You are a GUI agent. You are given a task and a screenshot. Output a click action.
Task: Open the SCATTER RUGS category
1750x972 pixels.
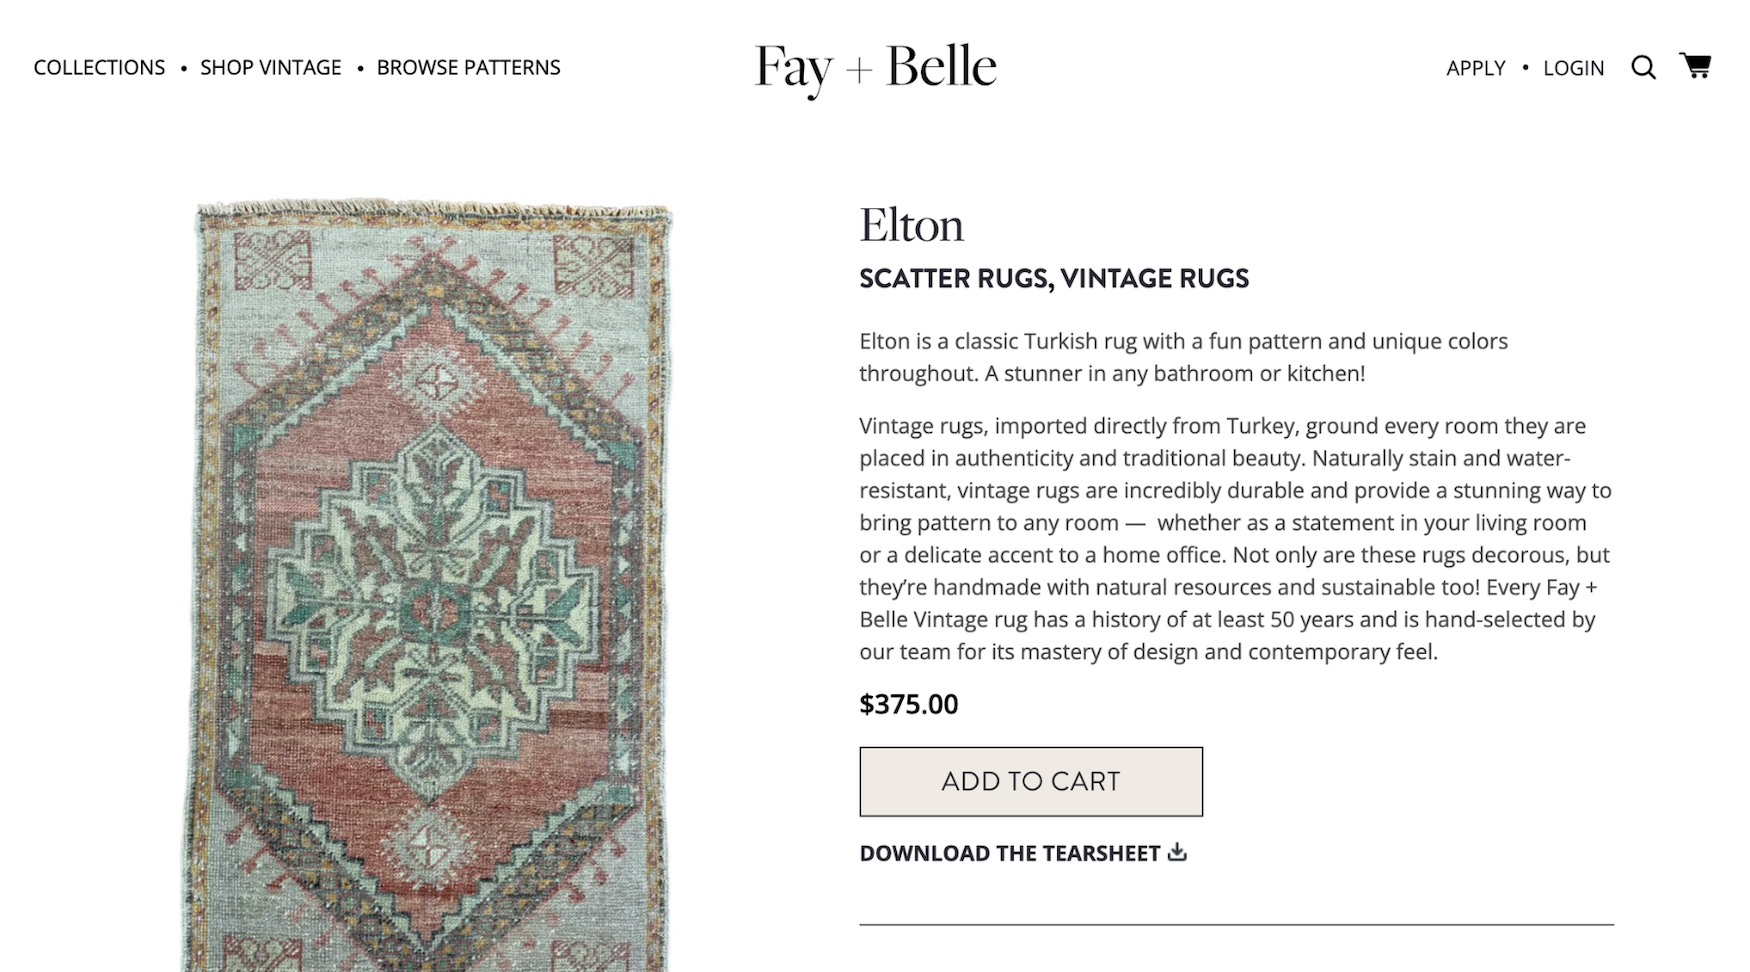tap(957, 278)
